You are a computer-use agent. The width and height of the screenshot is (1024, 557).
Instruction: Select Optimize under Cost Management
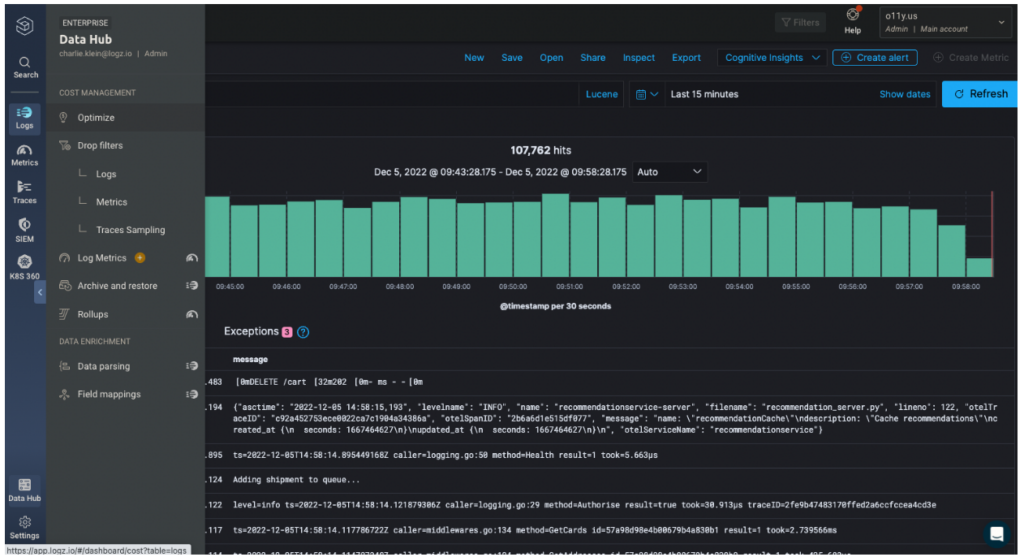[x=125, y=118]
